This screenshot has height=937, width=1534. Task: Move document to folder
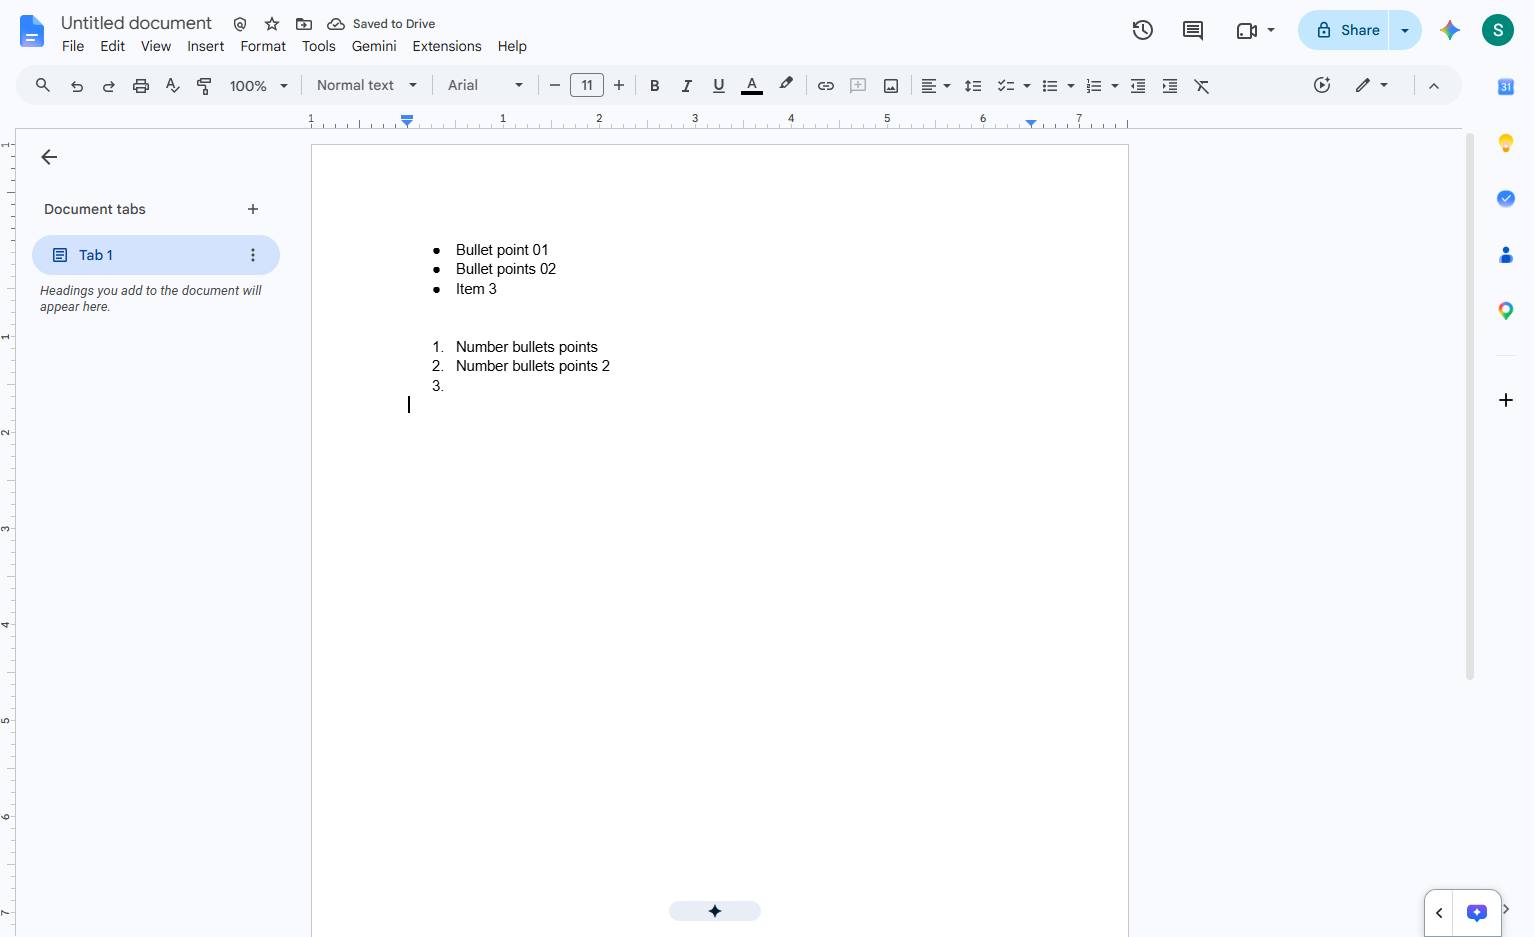click(x=304, y=24)
